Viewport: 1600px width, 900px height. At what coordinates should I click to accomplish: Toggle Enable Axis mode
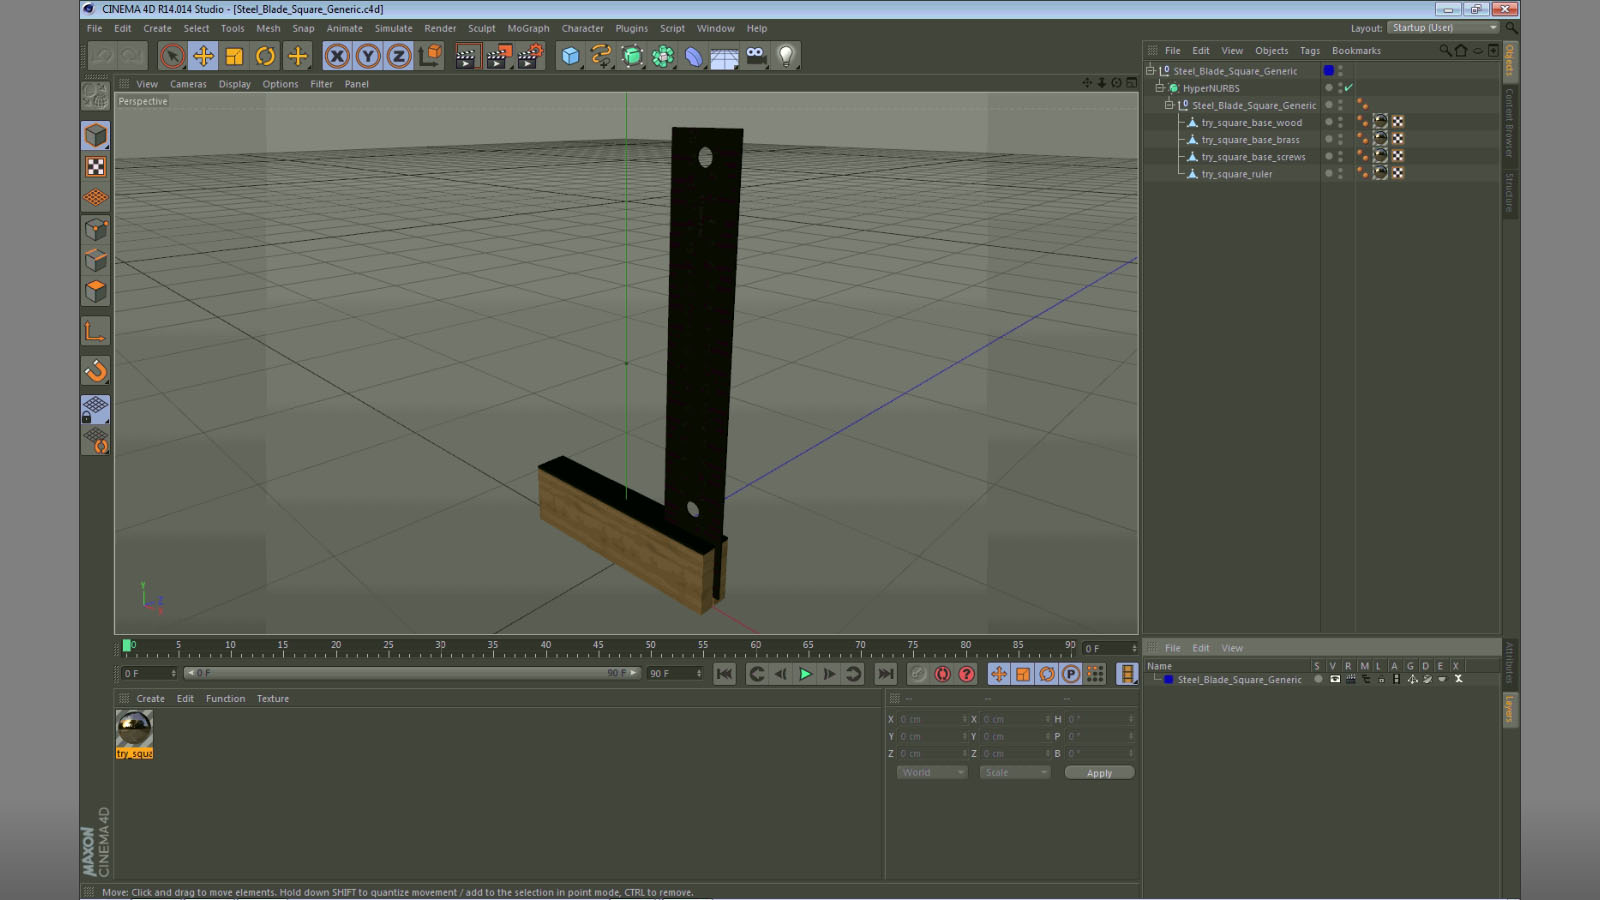click(x=96, y=331)
